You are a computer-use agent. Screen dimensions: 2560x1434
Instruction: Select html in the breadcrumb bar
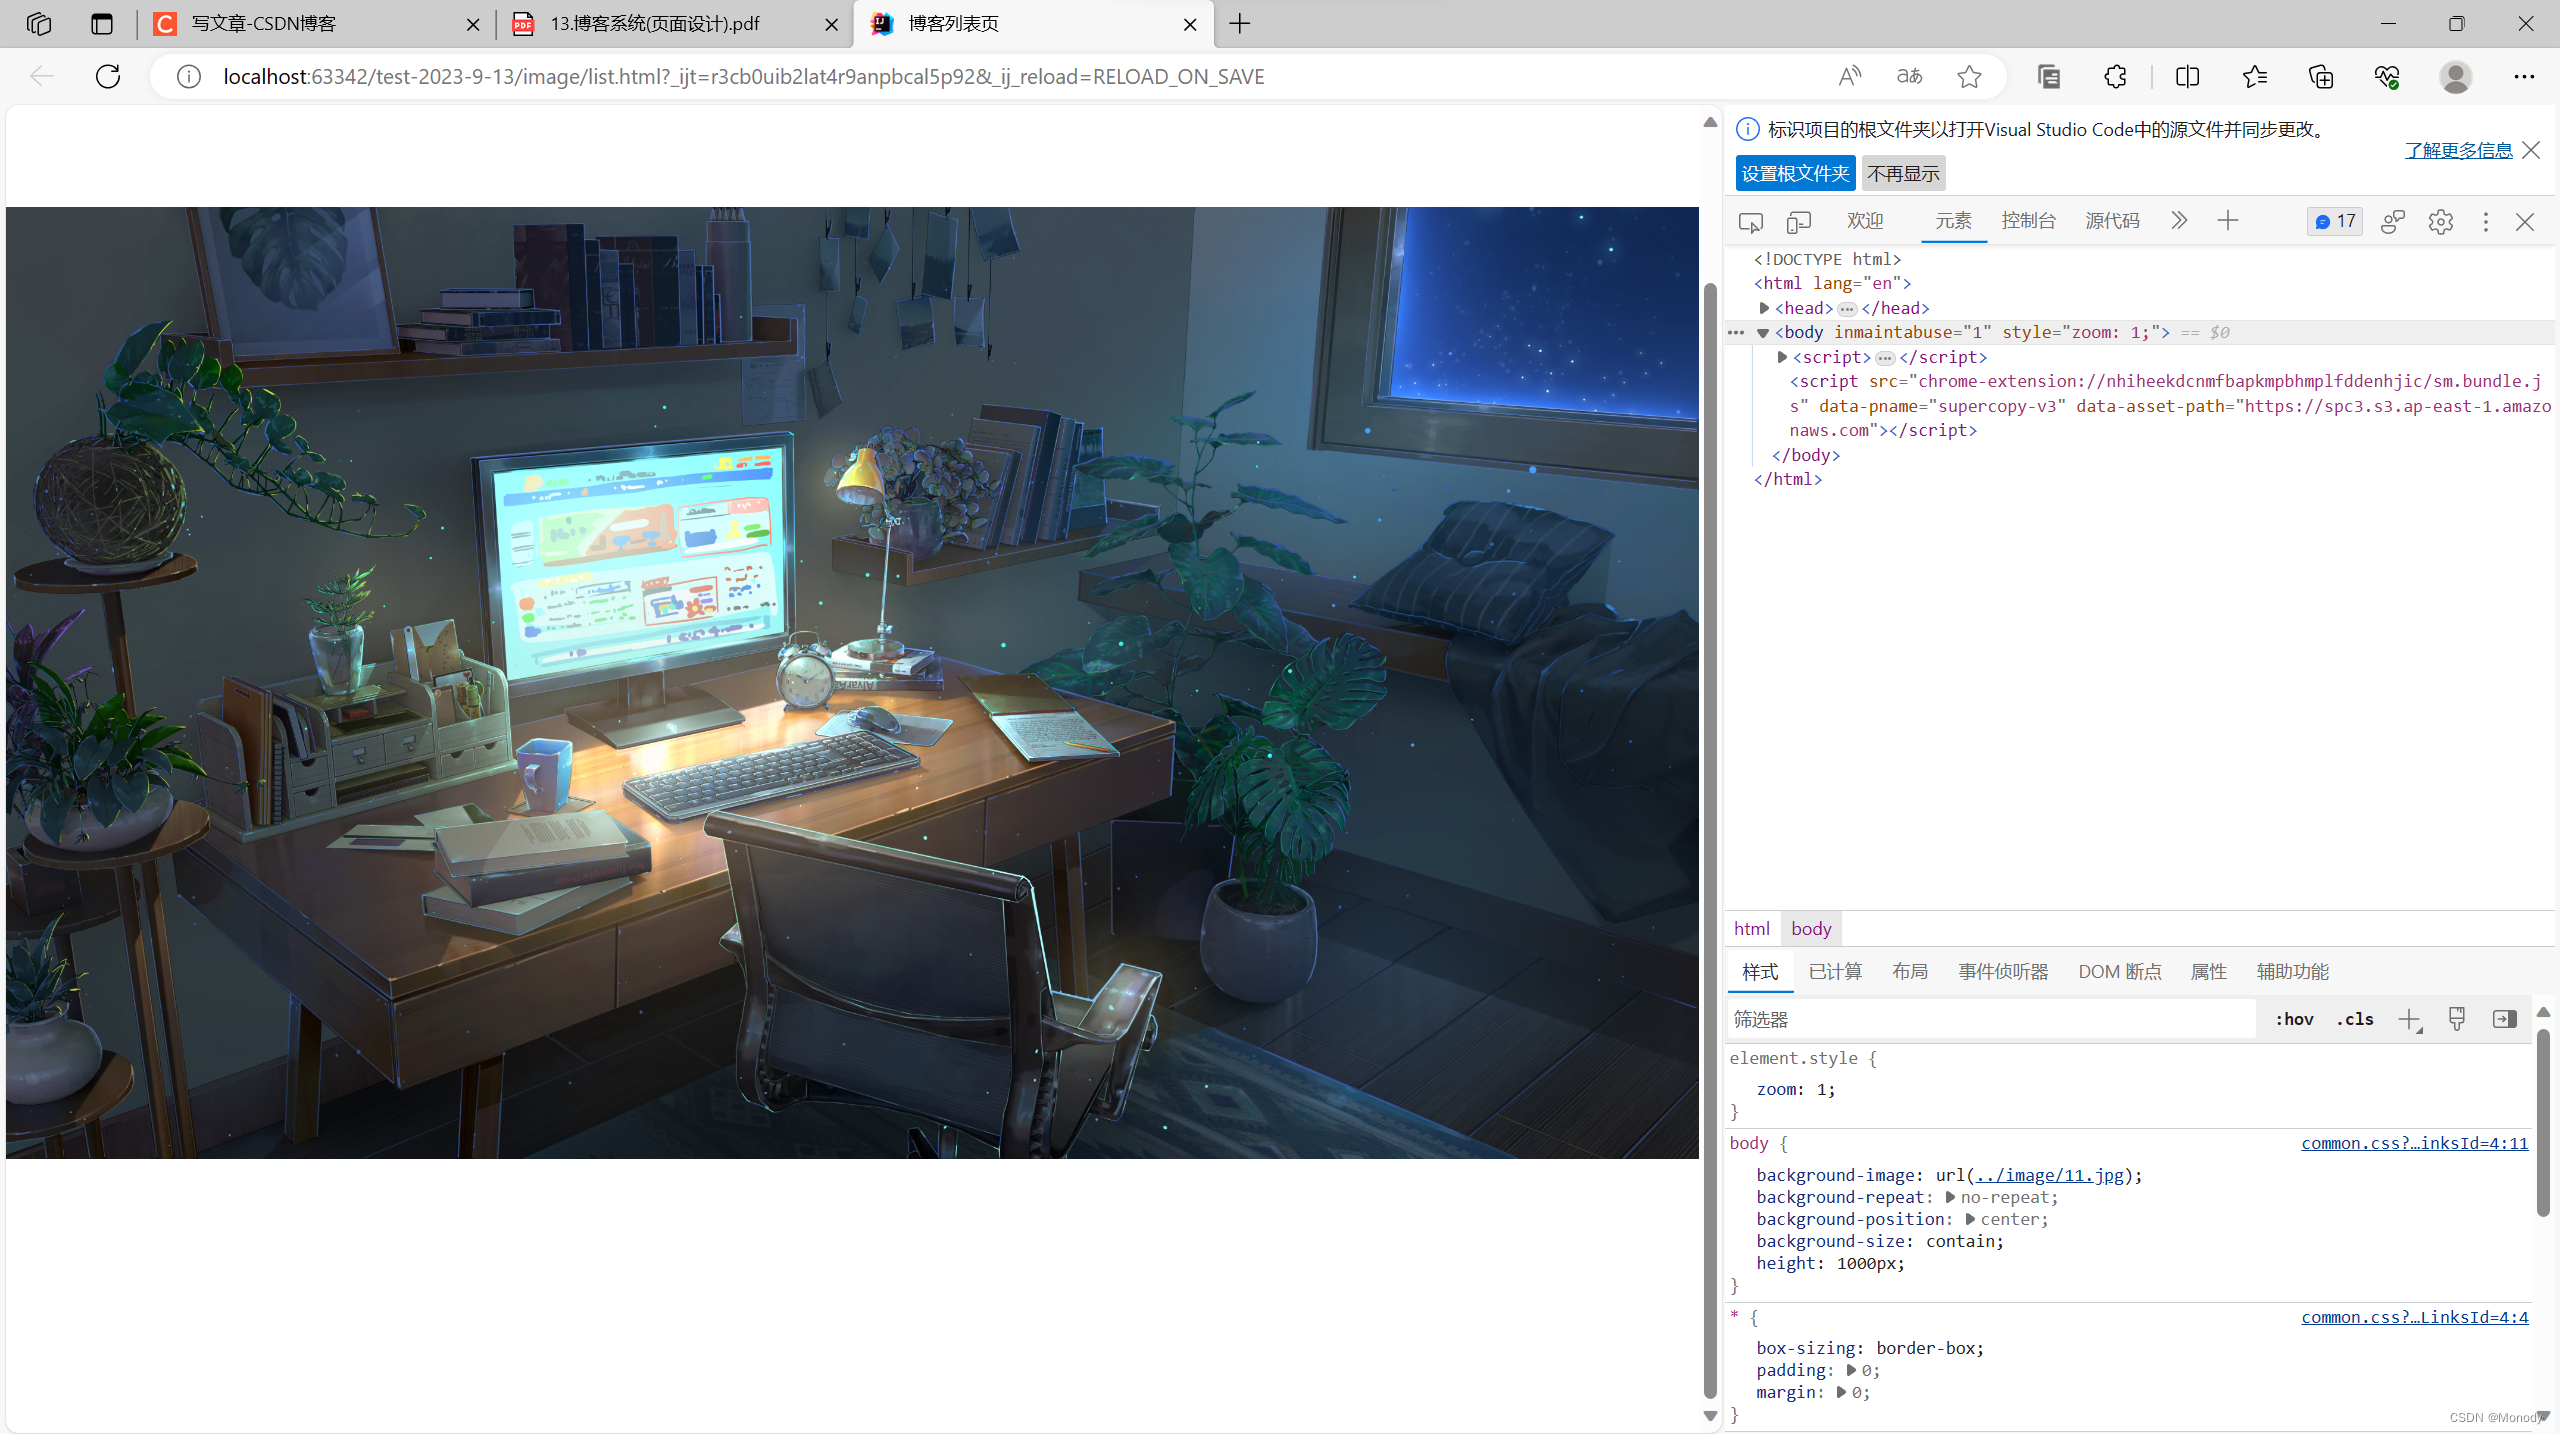tap(1752, 928)
